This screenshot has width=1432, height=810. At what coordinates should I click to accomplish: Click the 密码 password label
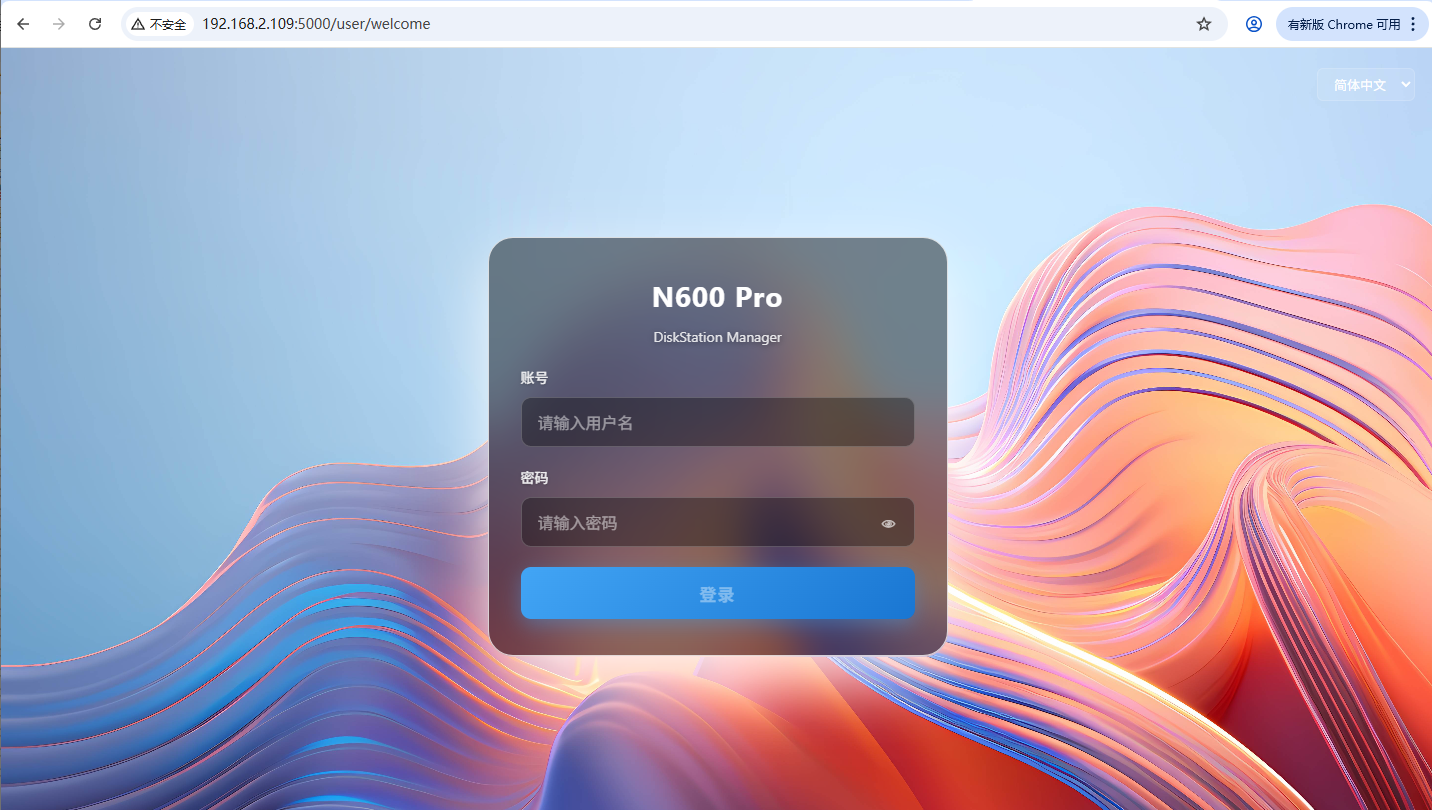[534, 478]
